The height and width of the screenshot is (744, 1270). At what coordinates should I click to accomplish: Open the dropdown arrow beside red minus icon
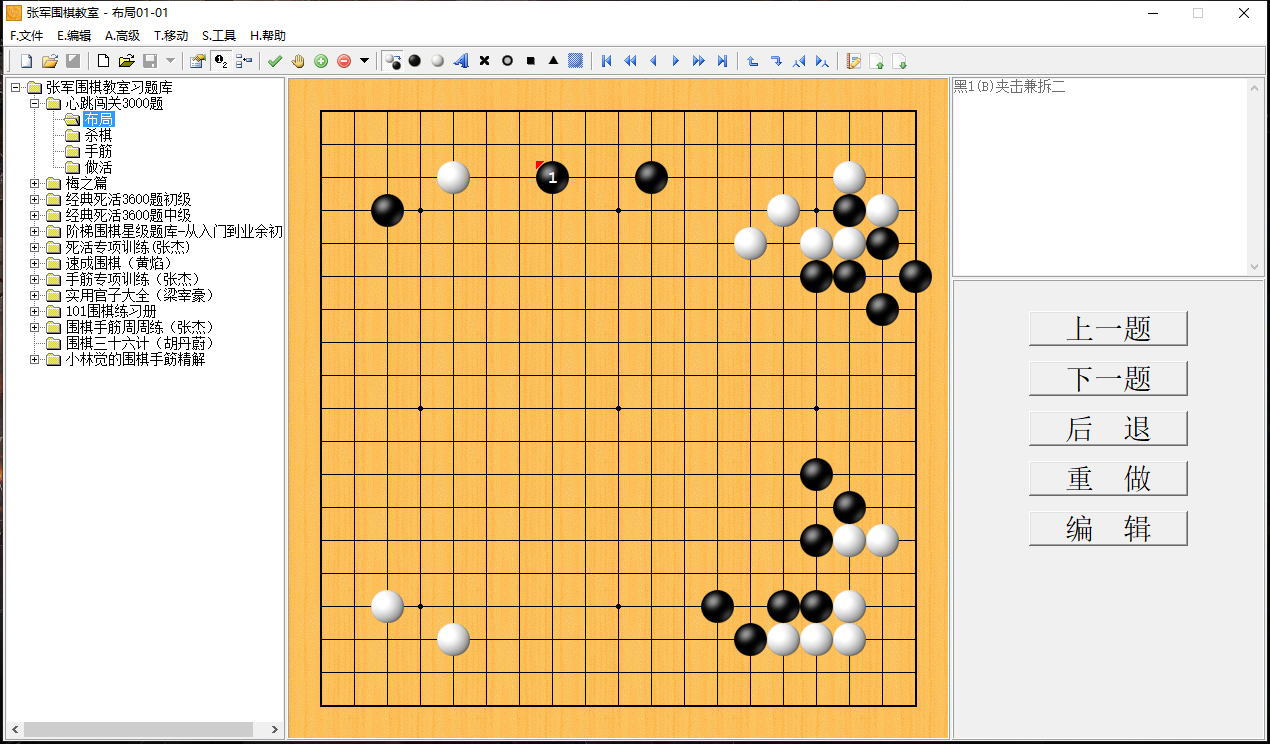click(364, 61)
